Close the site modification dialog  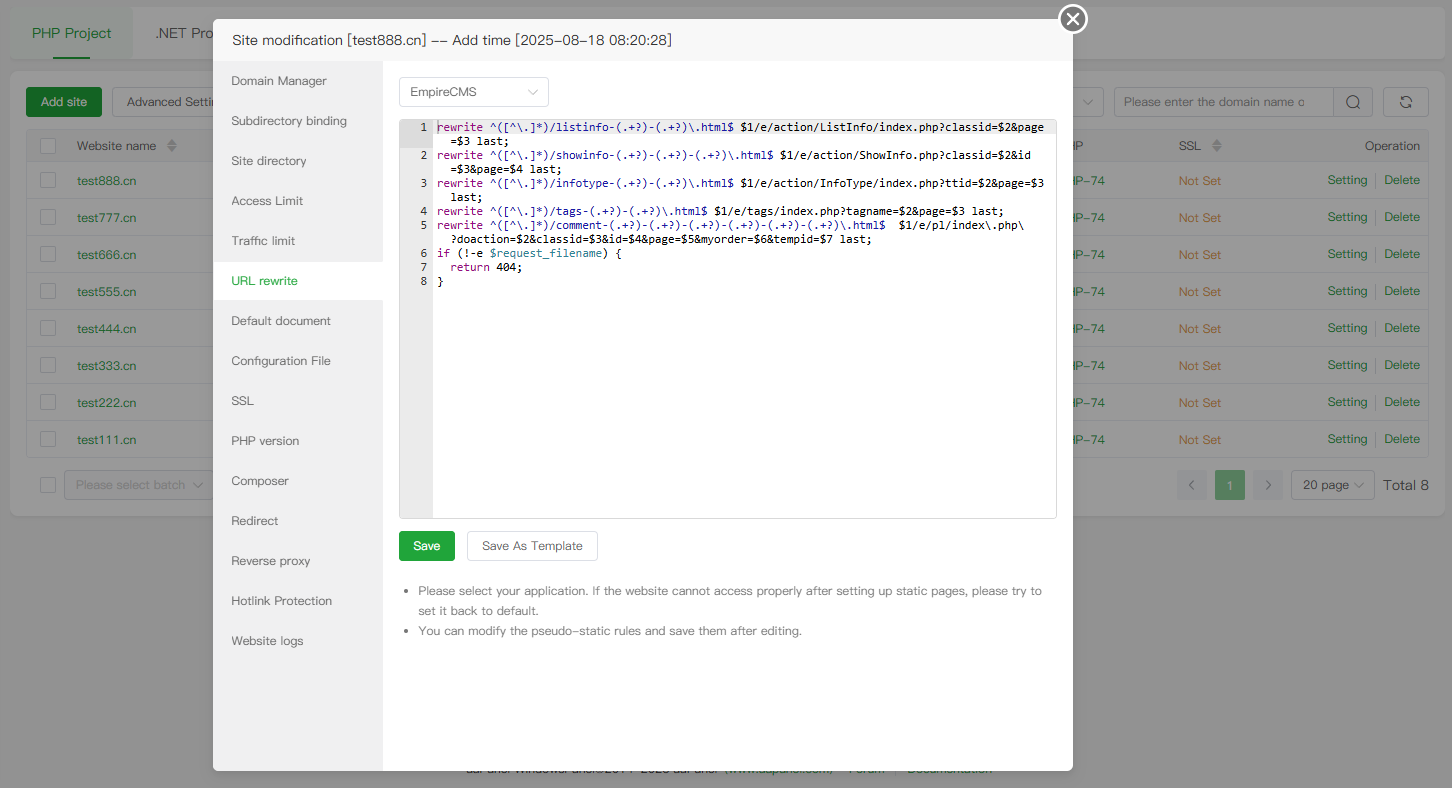(x=1073, y=19)
